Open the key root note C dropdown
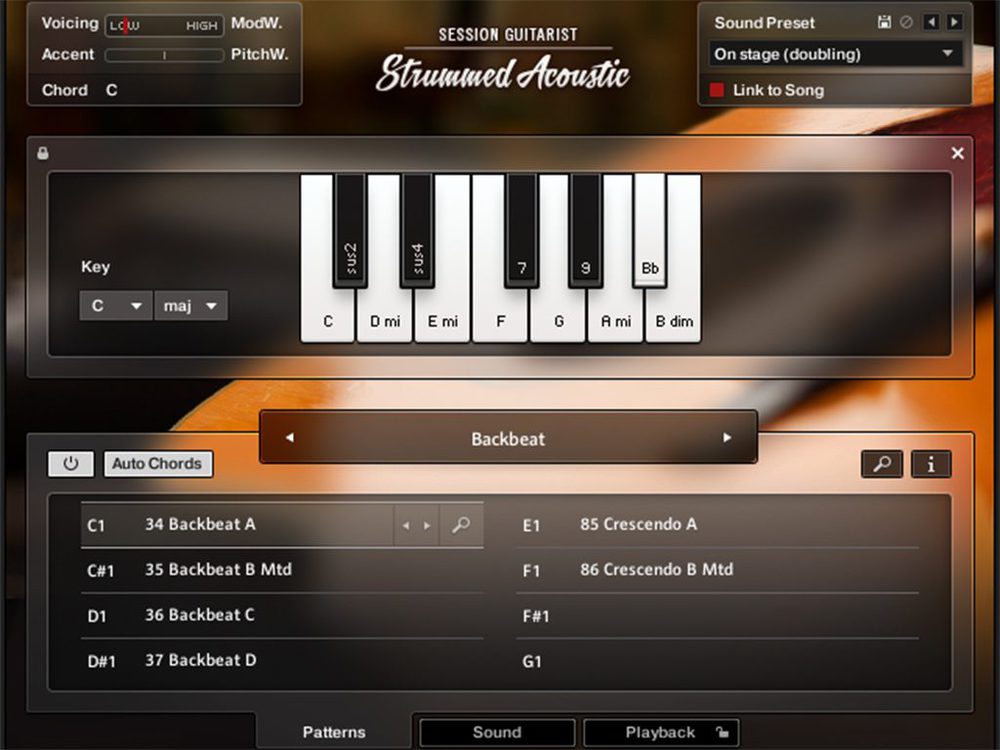 [115, 305]
